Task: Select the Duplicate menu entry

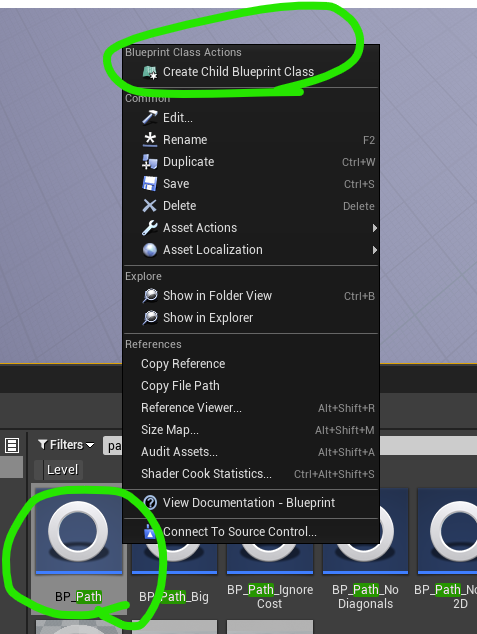Action: tap(251, 162)
